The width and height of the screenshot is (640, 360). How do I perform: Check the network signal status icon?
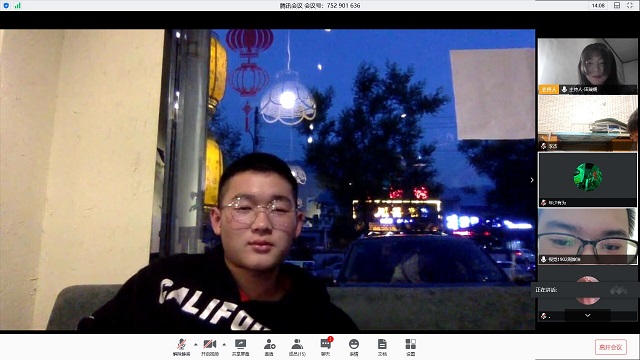point(17,5)
